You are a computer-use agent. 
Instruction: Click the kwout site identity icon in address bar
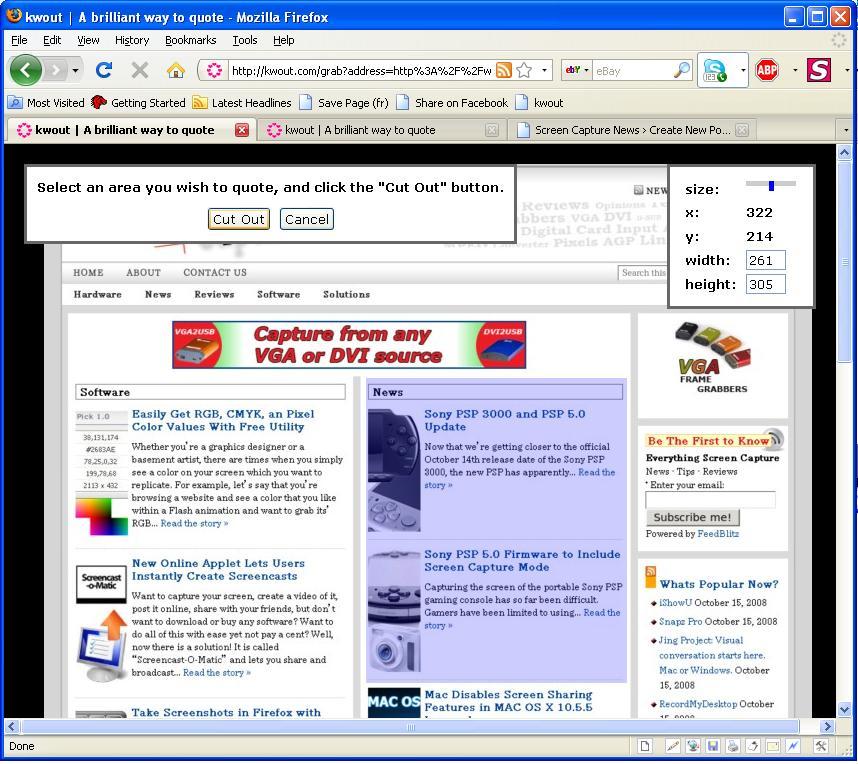(x=214, y=70)
